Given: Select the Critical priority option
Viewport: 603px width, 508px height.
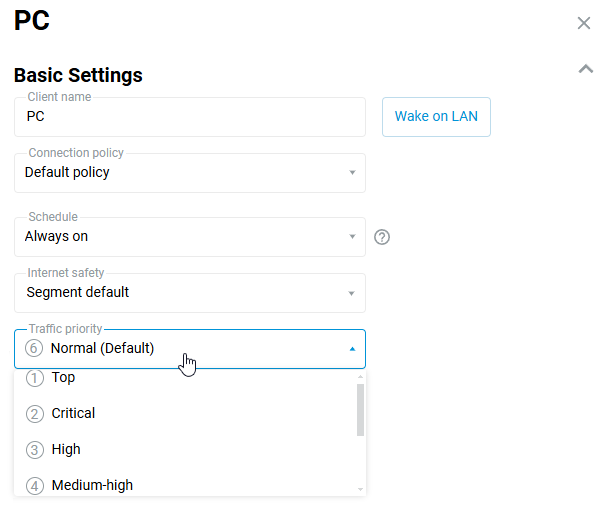Looking at the screenshot, I should pos(73,413).
